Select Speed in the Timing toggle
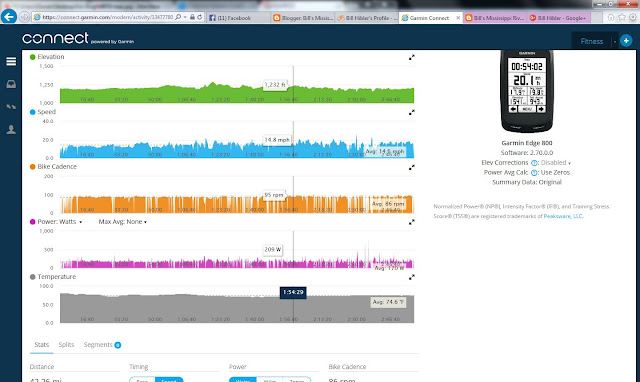Screen dimensions: 640x382 click(x=169, y=380)
